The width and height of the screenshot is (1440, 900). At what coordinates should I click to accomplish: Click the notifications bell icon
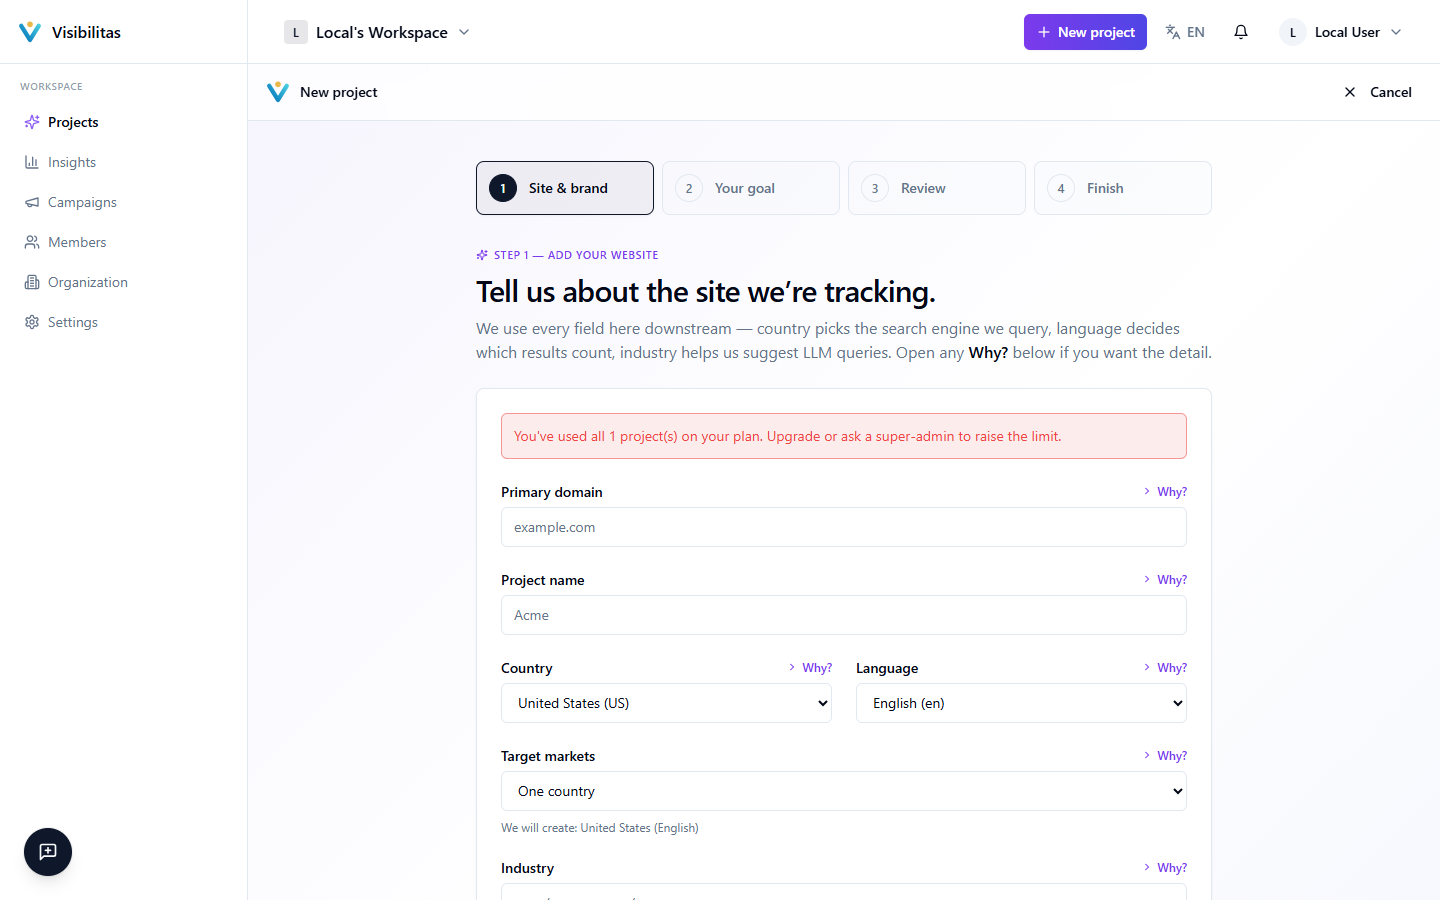tap(1241, 32)
